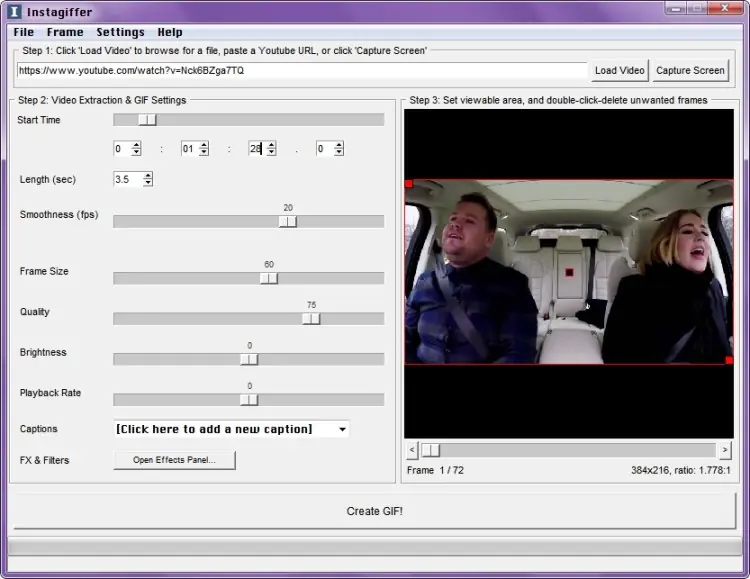
Task: Click the Quality slider handle
Action: (x=311, y=318)
